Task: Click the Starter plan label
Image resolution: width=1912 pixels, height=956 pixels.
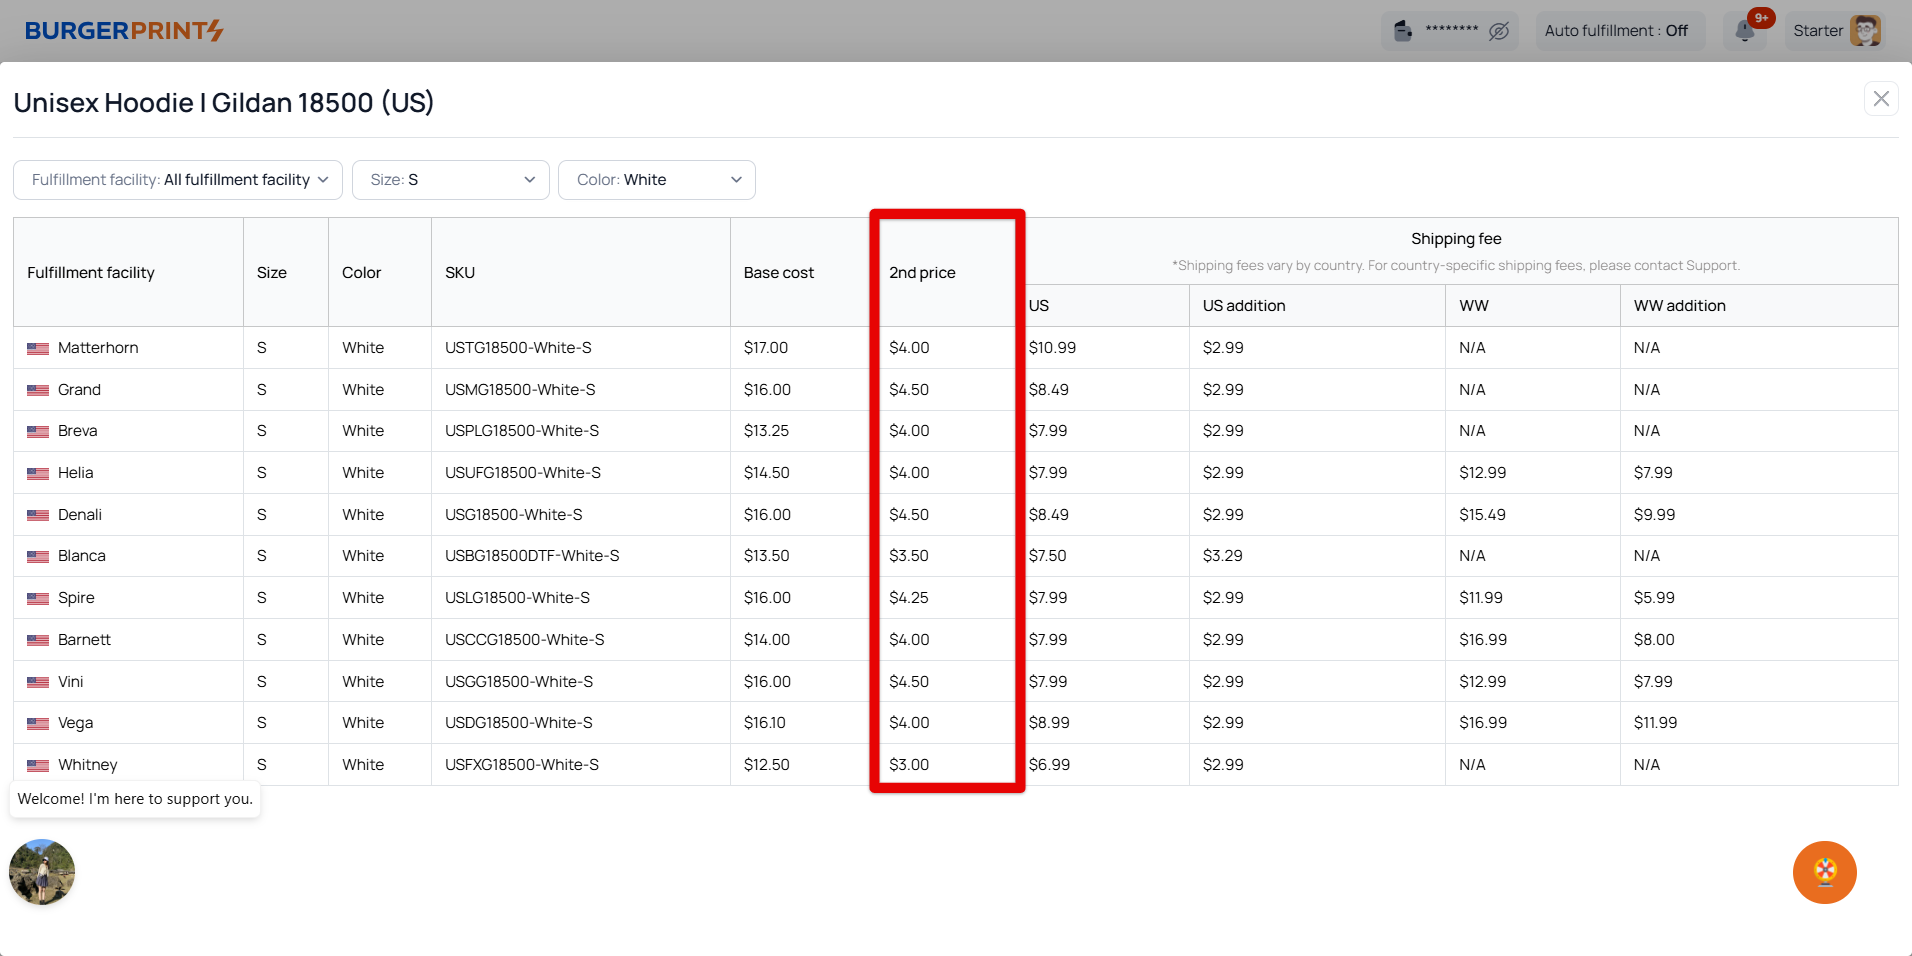Action: (1817, 31)
